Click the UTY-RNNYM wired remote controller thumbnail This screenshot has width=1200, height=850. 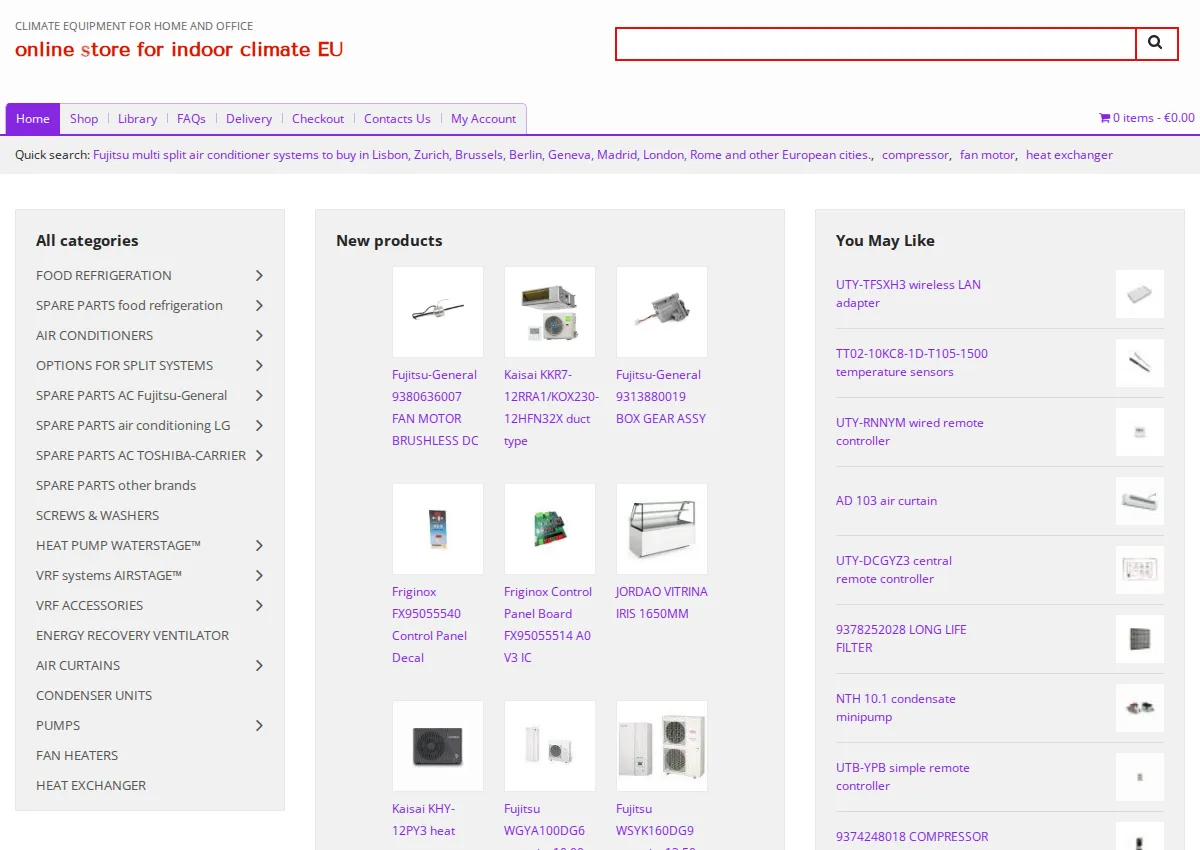click(x=1140, y=432)
